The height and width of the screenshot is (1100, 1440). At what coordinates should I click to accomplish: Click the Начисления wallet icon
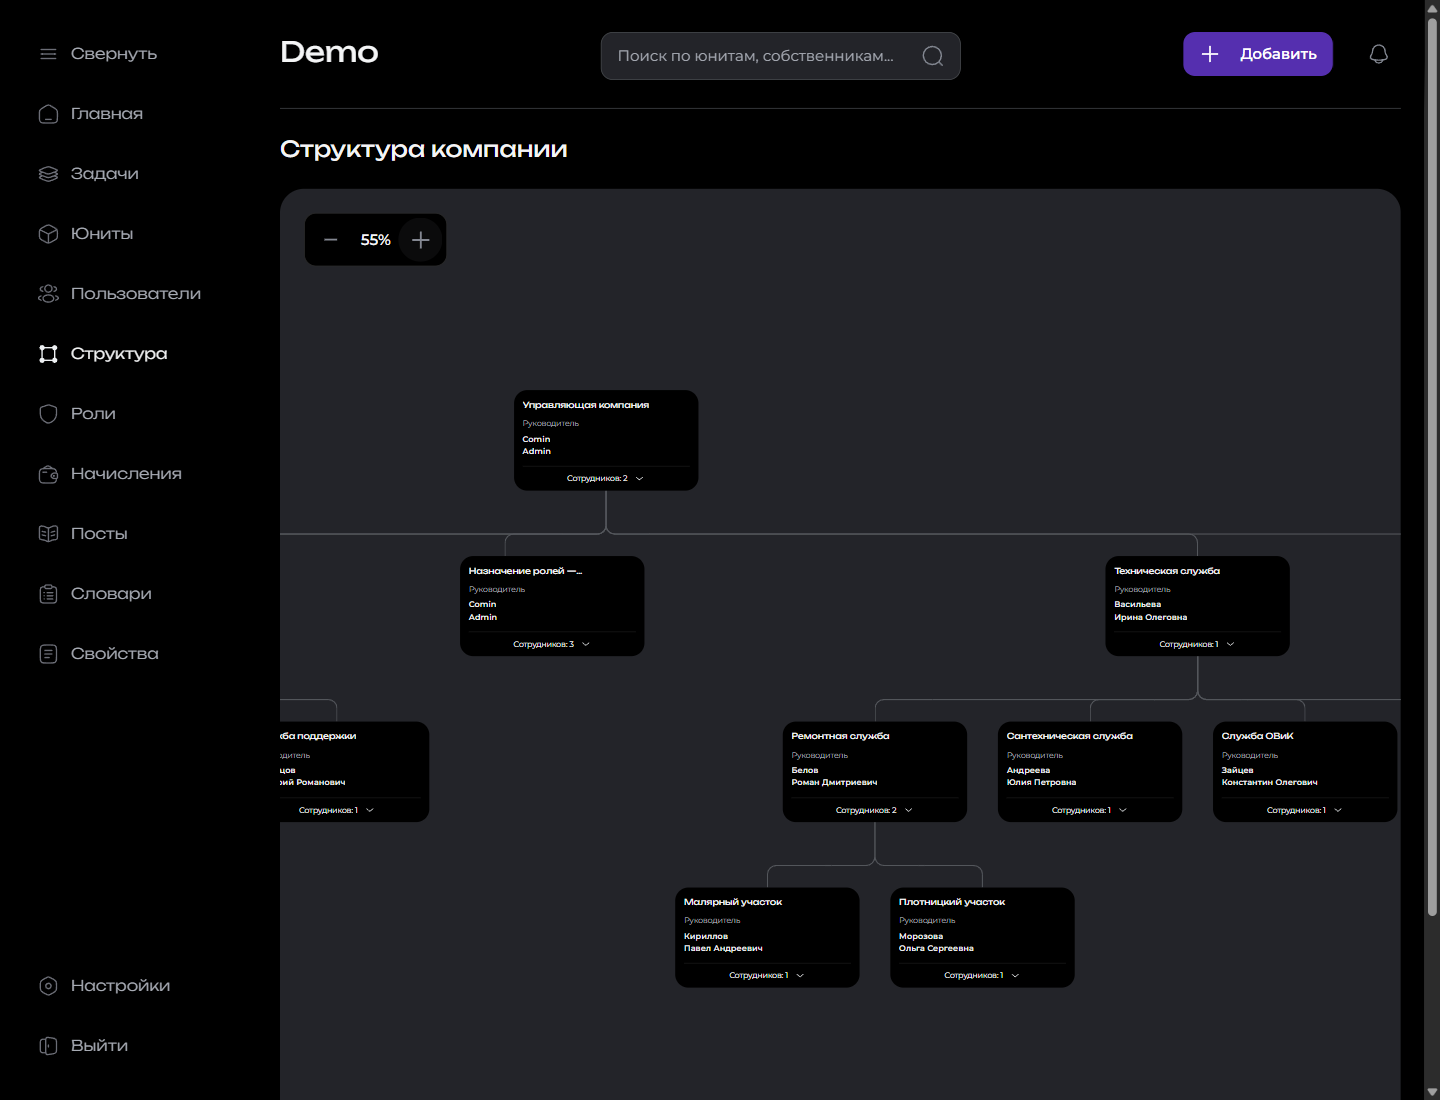pyautogui.click(x=48, y=474)
